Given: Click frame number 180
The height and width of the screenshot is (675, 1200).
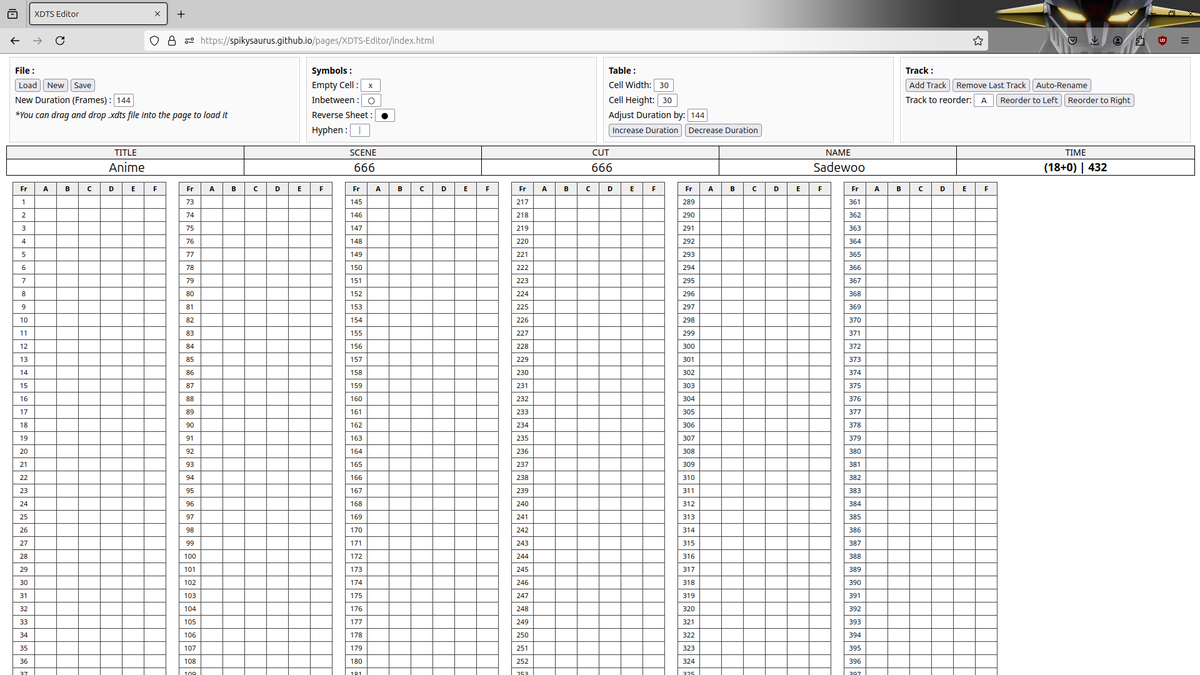Looking at the screenshot, I should tap(356, 661).
